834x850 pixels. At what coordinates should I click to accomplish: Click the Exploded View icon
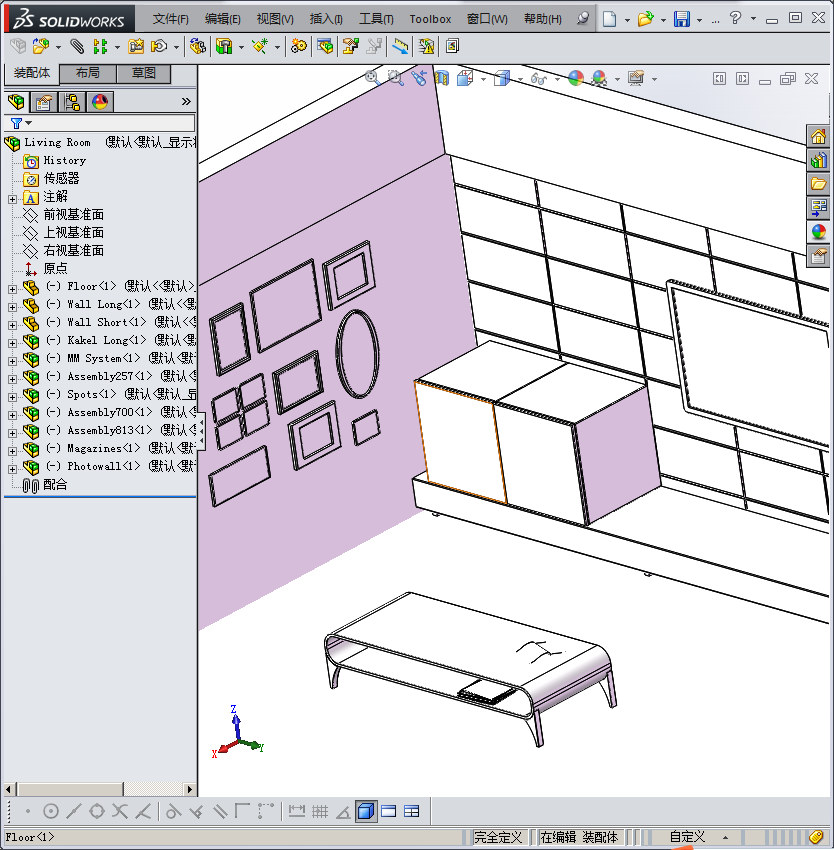pyautogui.click(x=351, y=47)
